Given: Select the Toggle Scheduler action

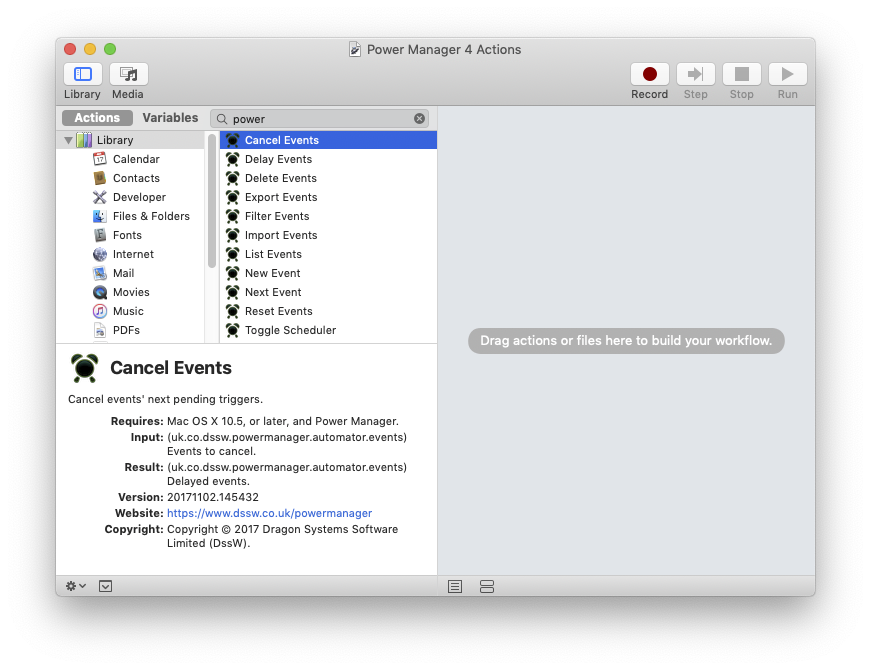Looking at the screenshot, I should [x=328, y=330].
